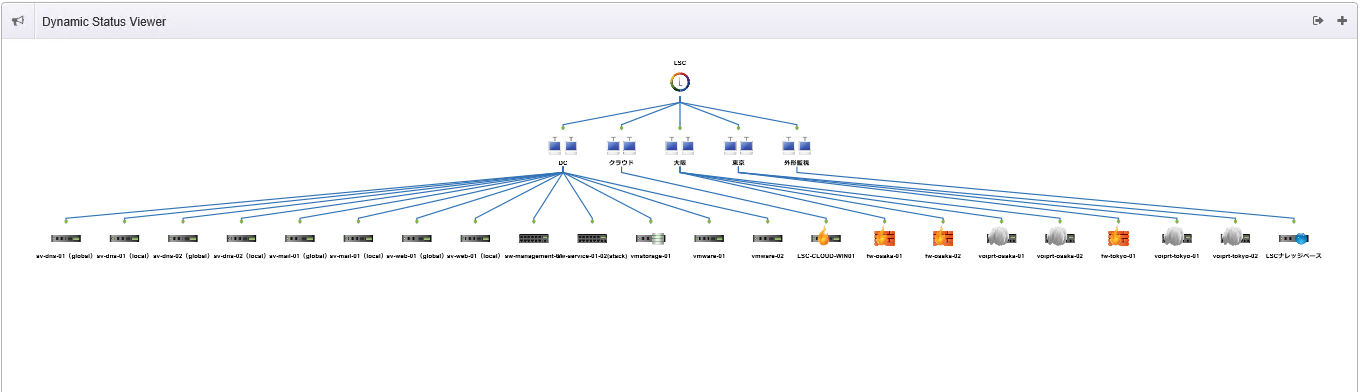Open the fw-tokyo-01 firewall icon

pyautogui.click(x=1118, y=238)
